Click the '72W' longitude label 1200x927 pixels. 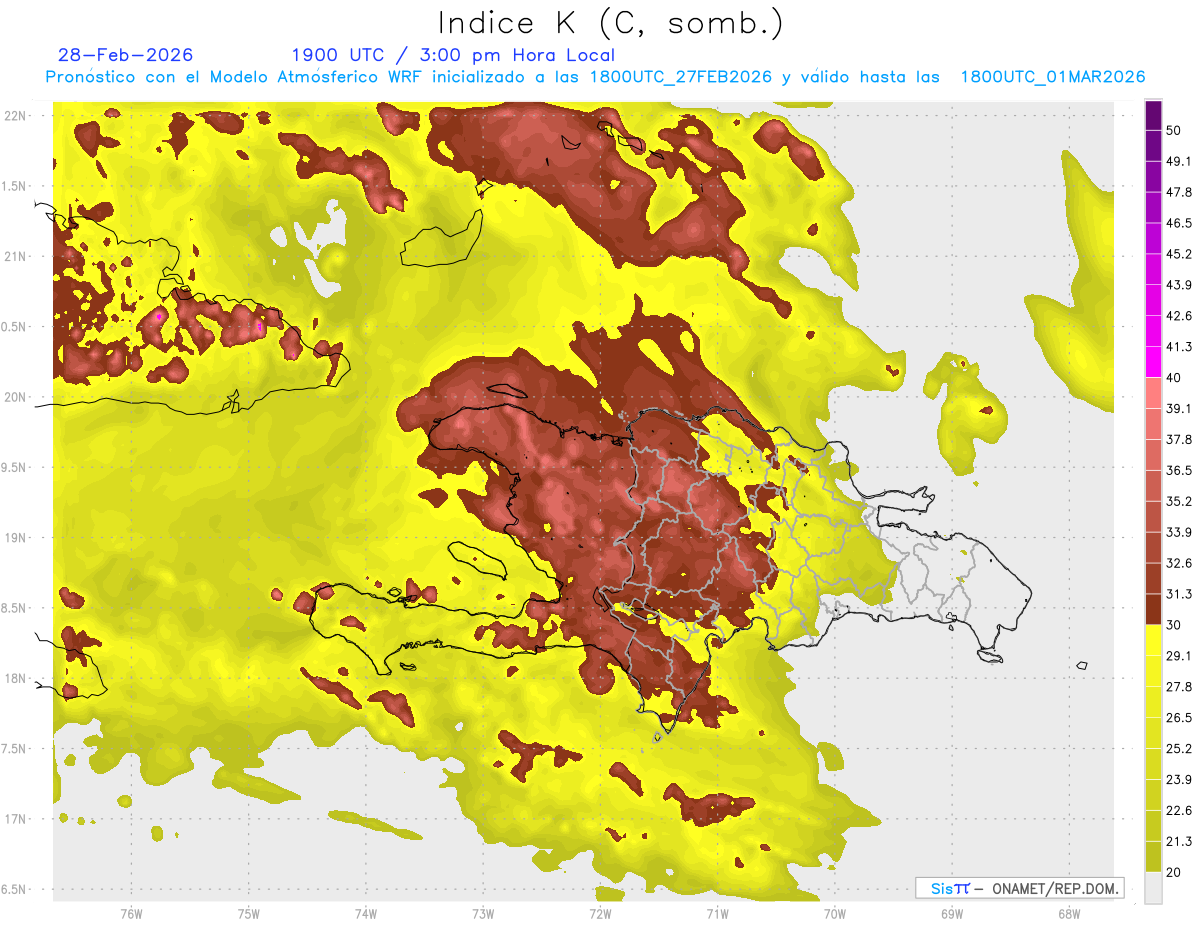pyautogui.click(x=600, y=913)
